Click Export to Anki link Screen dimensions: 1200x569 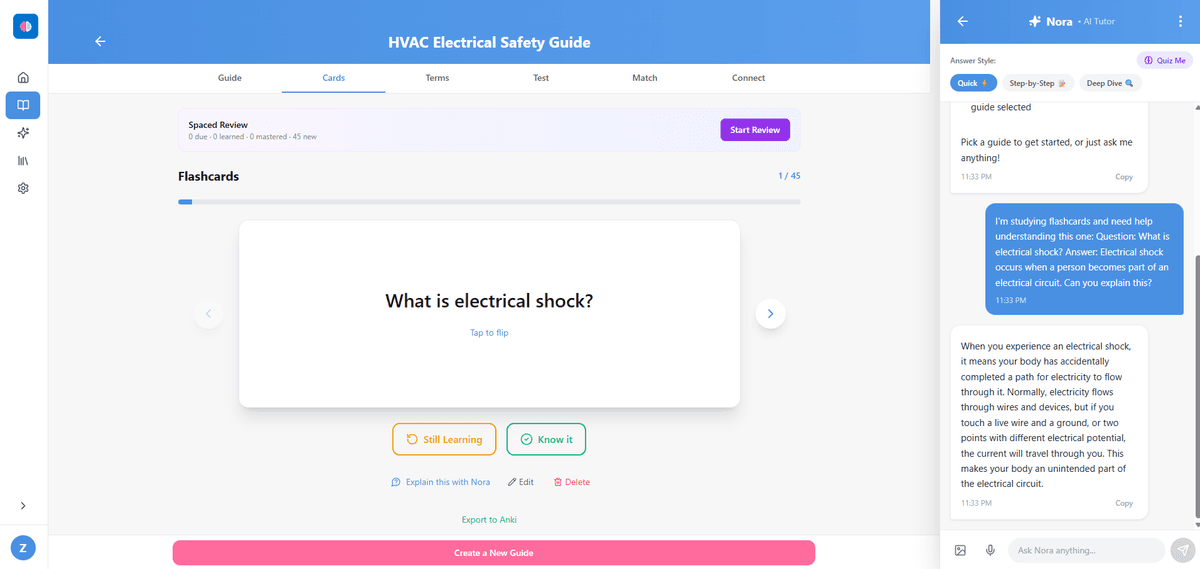489,520
